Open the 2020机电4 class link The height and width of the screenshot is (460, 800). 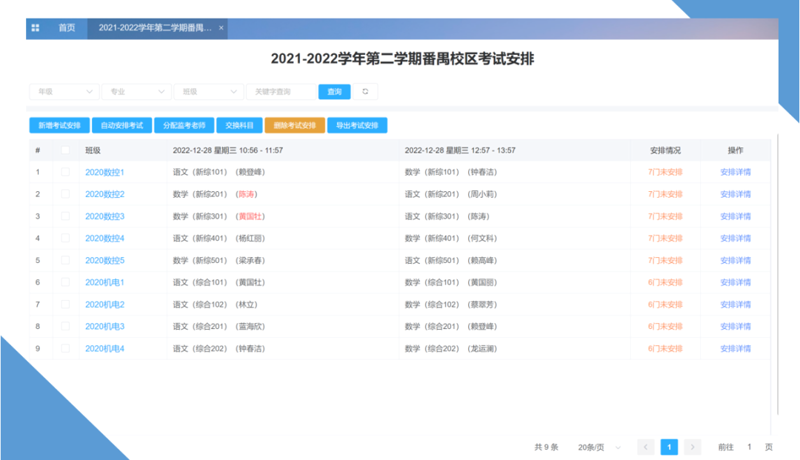point(105,349)
